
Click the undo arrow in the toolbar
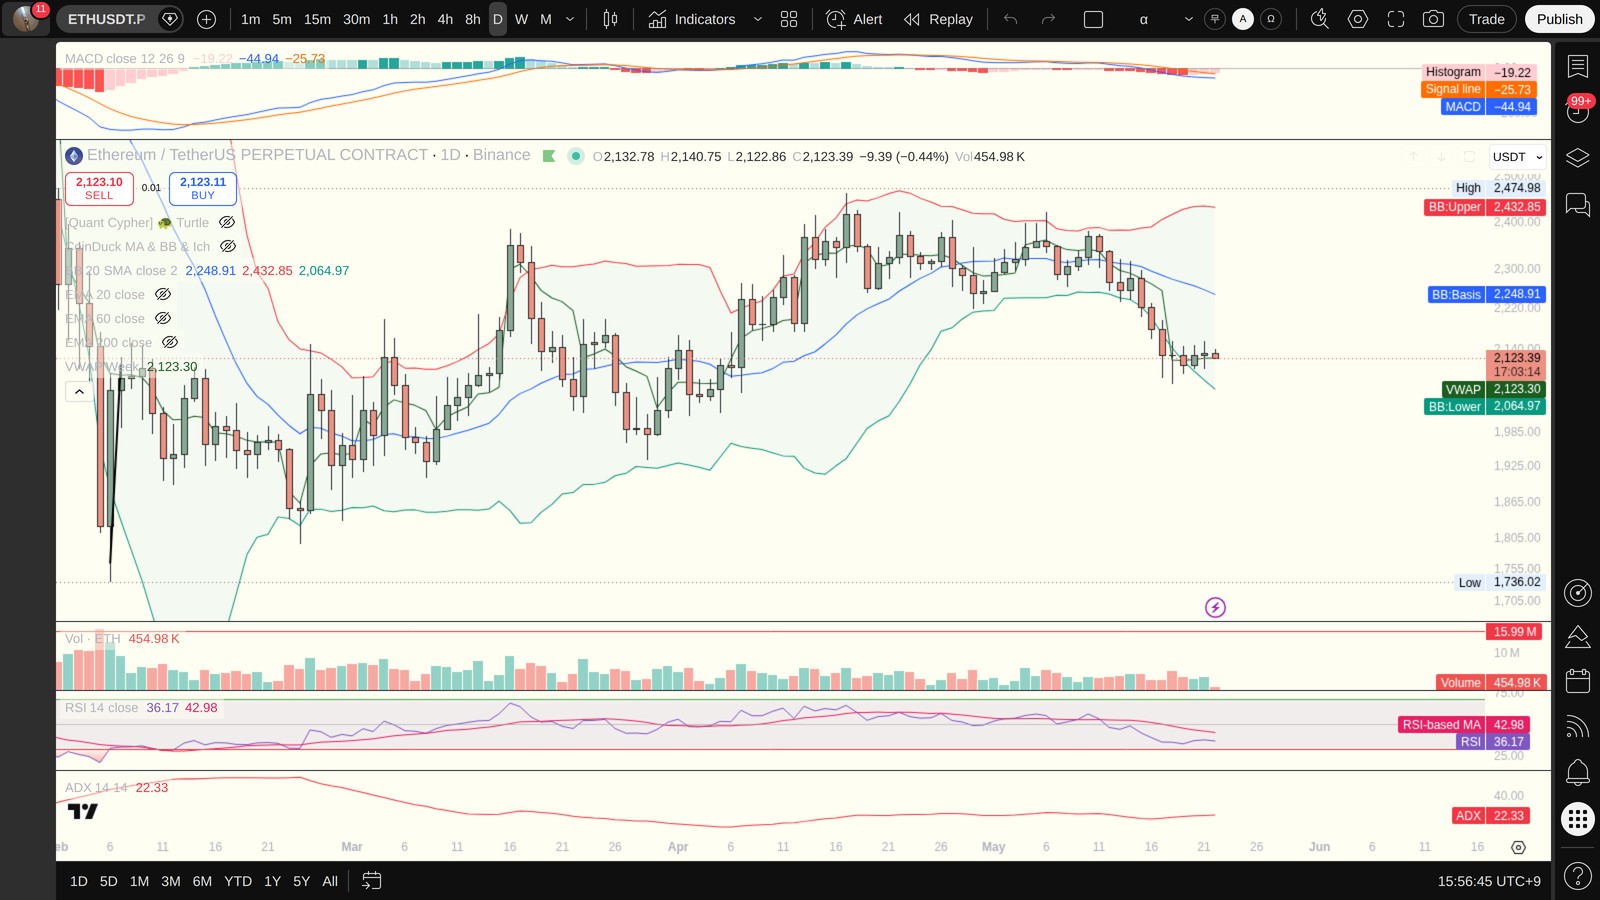coord(1011,19)
